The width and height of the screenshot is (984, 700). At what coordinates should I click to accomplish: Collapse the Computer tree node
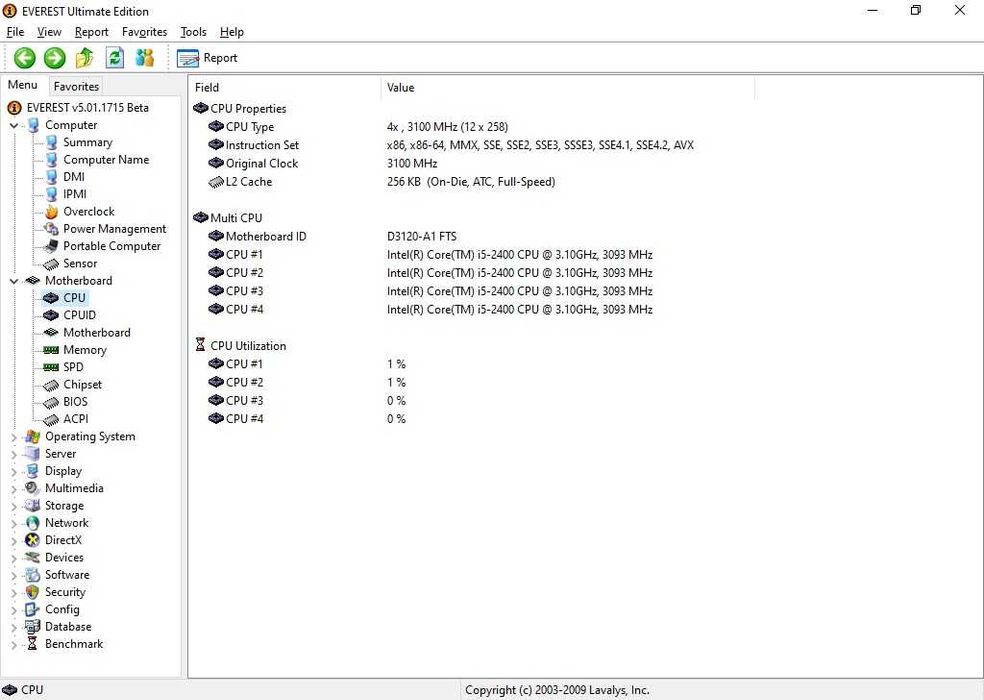click(x=14, y=126)
